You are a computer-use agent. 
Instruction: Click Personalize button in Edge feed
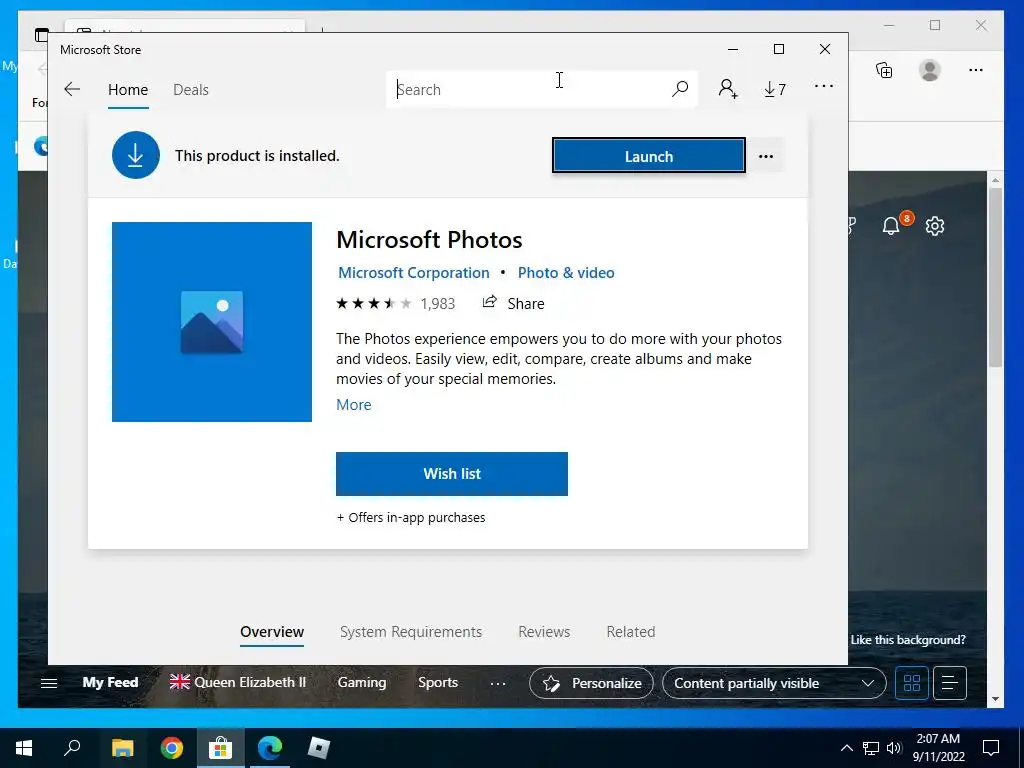pyautogui.click(x=591, y=683)
